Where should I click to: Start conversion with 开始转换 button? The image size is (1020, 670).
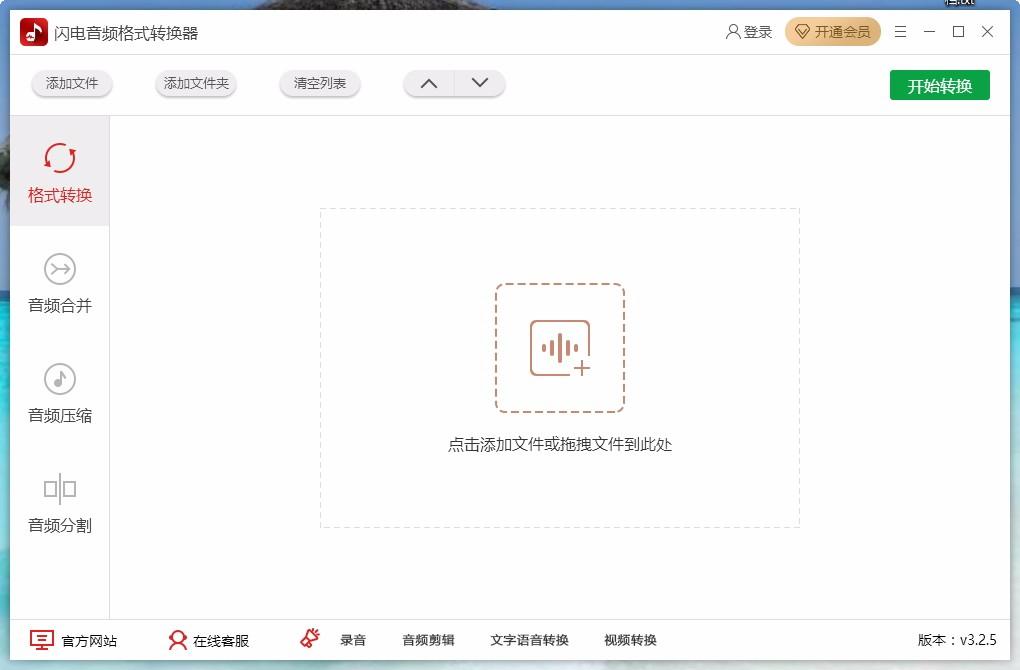tap(939, 85)
